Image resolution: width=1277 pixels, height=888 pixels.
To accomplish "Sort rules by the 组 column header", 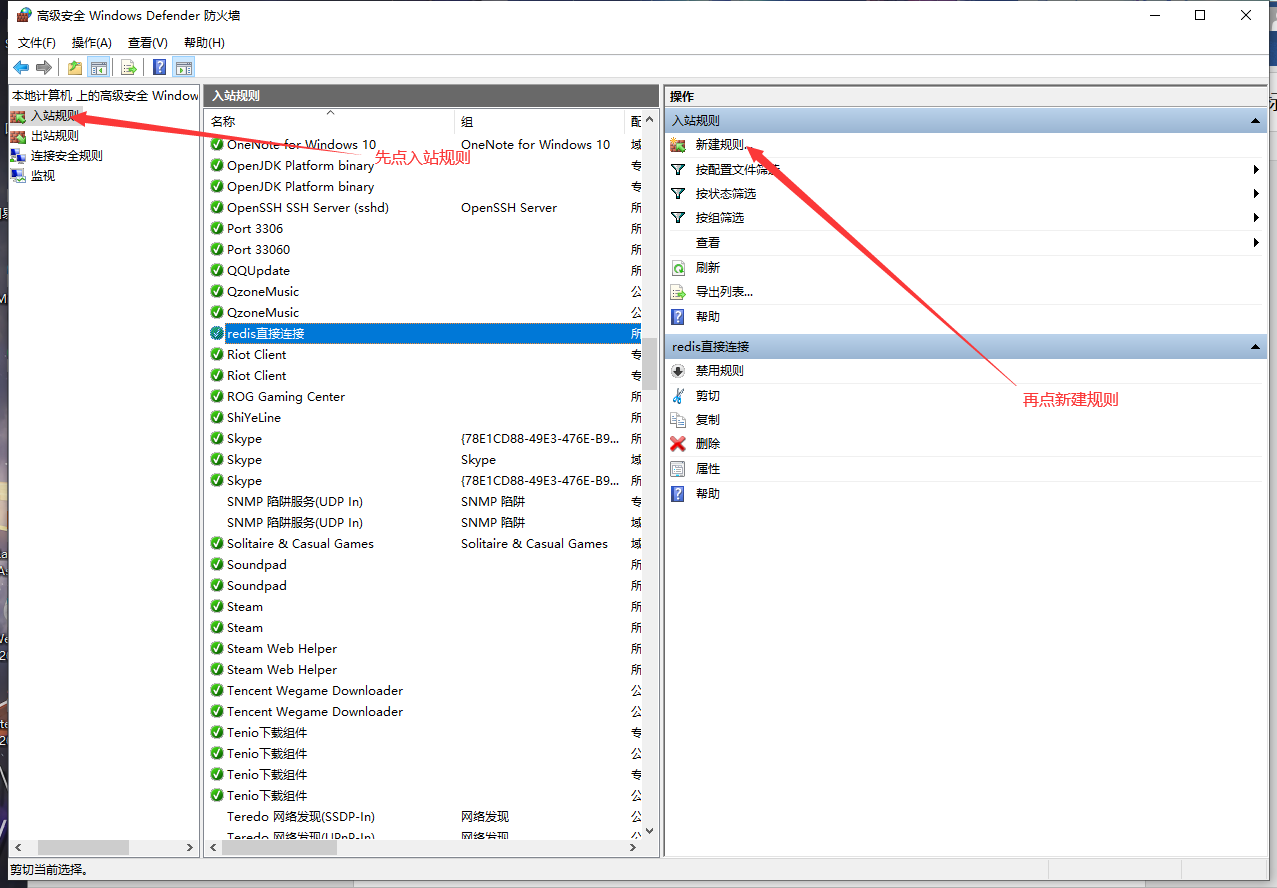I will pos(540,121).
